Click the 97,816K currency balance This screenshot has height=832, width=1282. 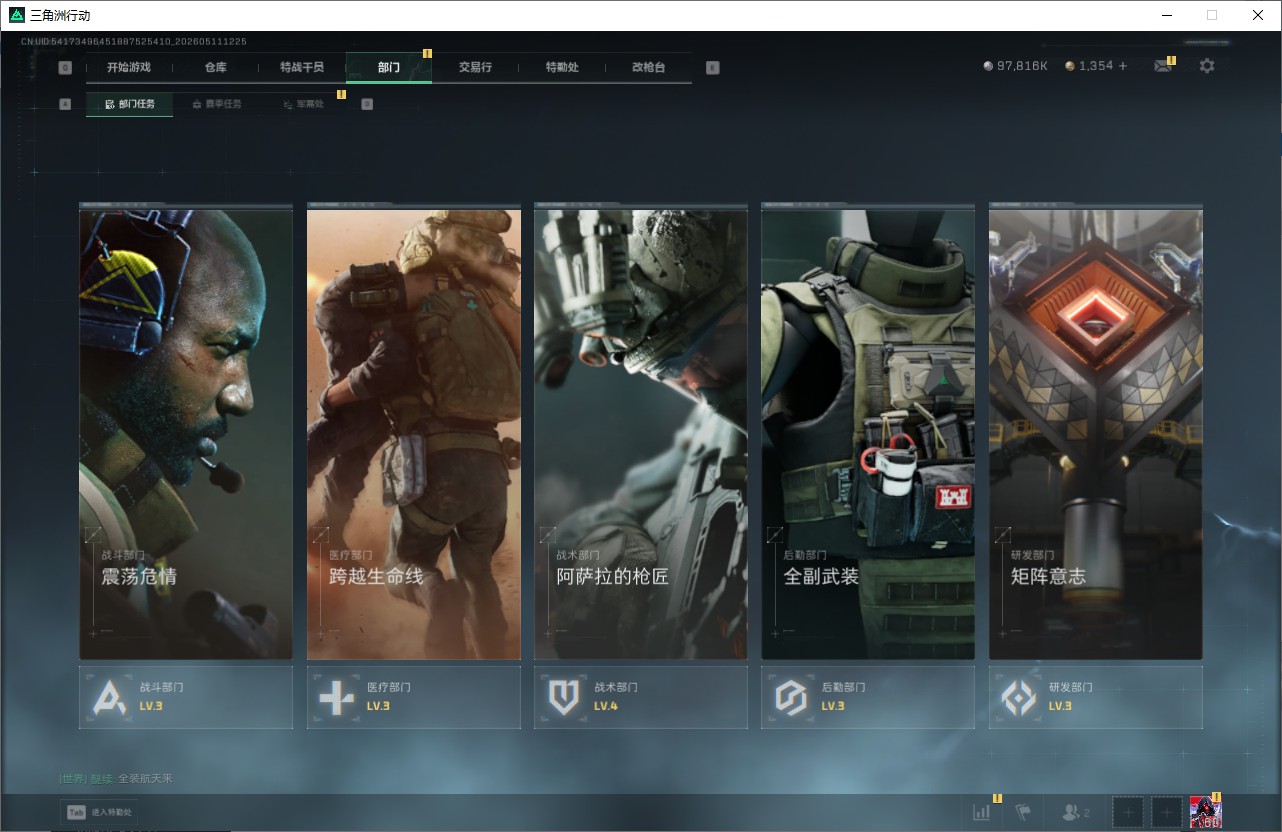(x=1022, y=66)
